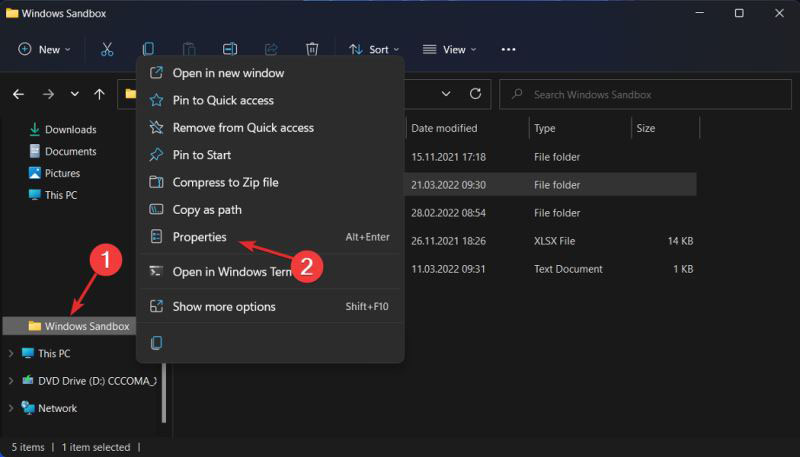
Task: Expand the Network tree node
Action: (x=11, y=408)
